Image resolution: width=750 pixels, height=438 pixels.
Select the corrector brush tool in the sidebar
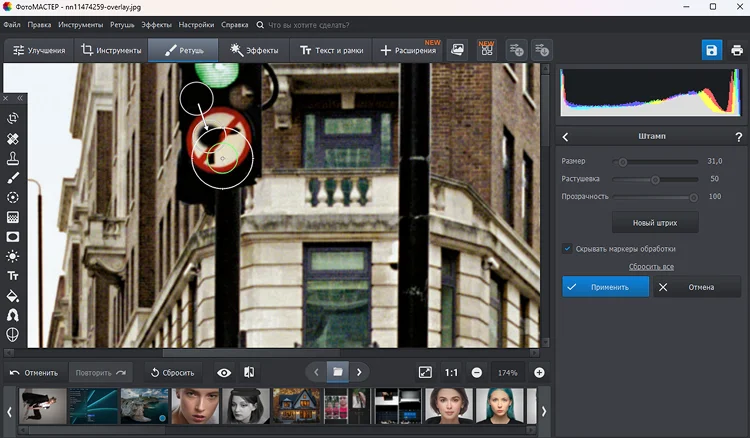[13, 178]
